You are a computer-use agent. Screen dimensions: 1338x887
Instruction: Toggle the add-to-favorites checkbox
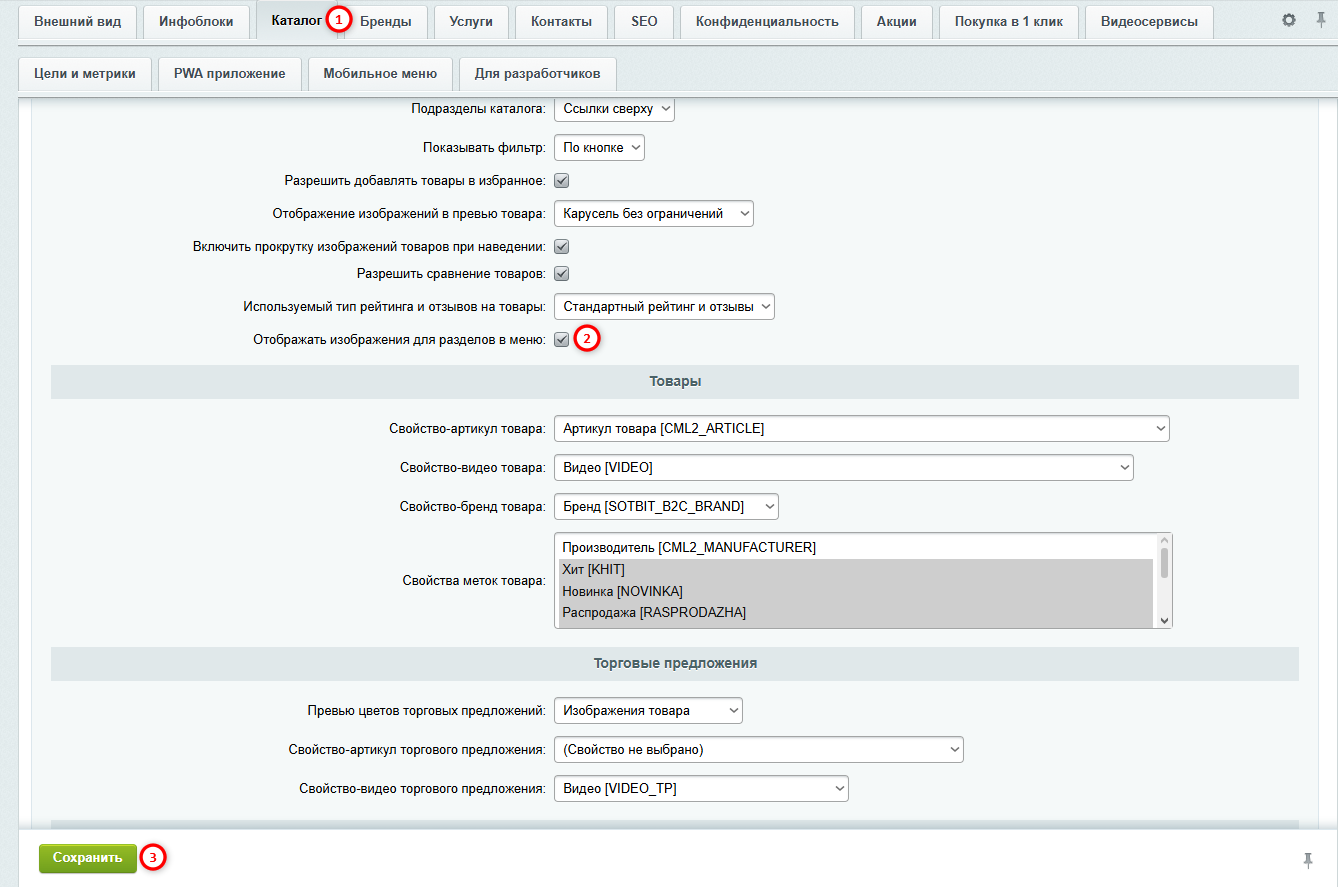(562, 181)
